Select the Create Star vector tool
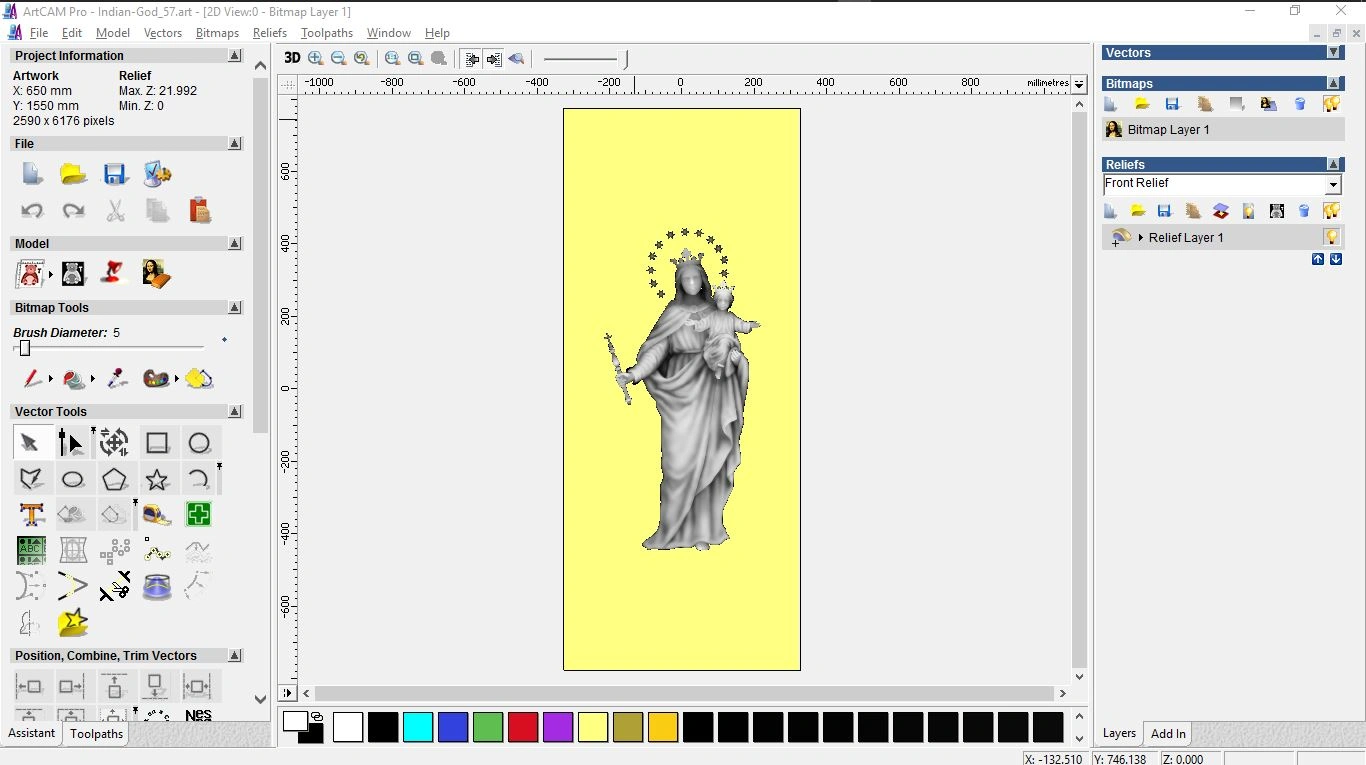This screenshot has width=1366, height=765. pos(157,479)
